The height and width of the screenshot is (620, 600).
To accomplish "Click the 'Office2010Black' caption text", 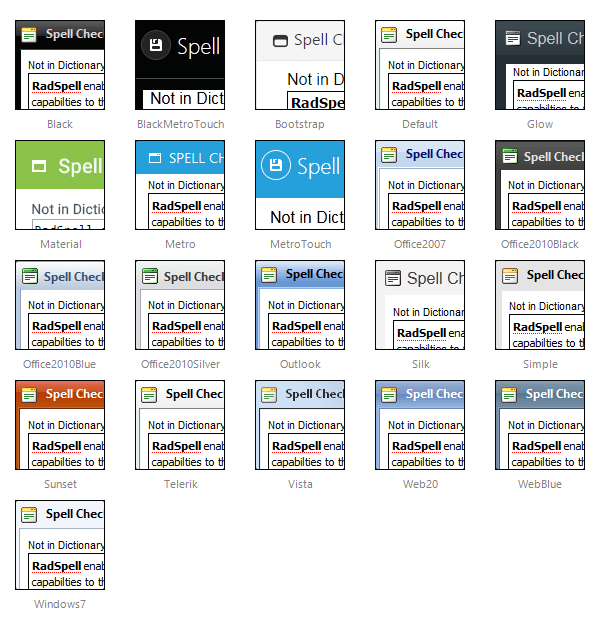I will [540, 244].
